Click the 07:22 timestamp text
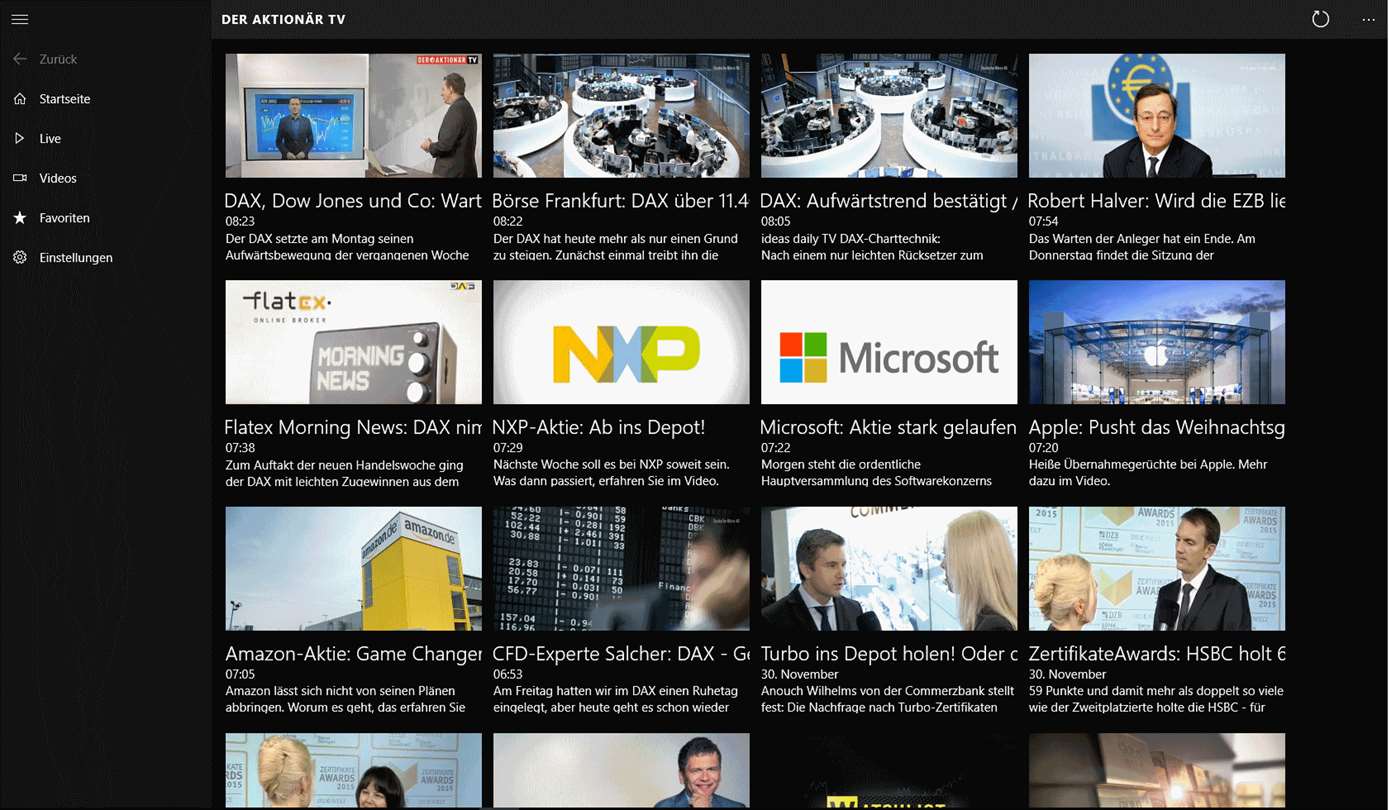 tap(776, 448)
